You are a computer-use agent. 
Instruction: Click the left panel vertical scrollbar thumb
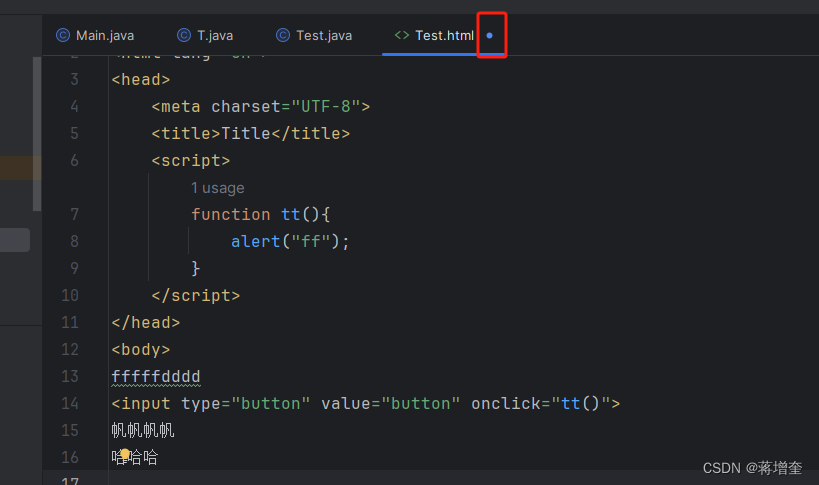tap(37, 134)
